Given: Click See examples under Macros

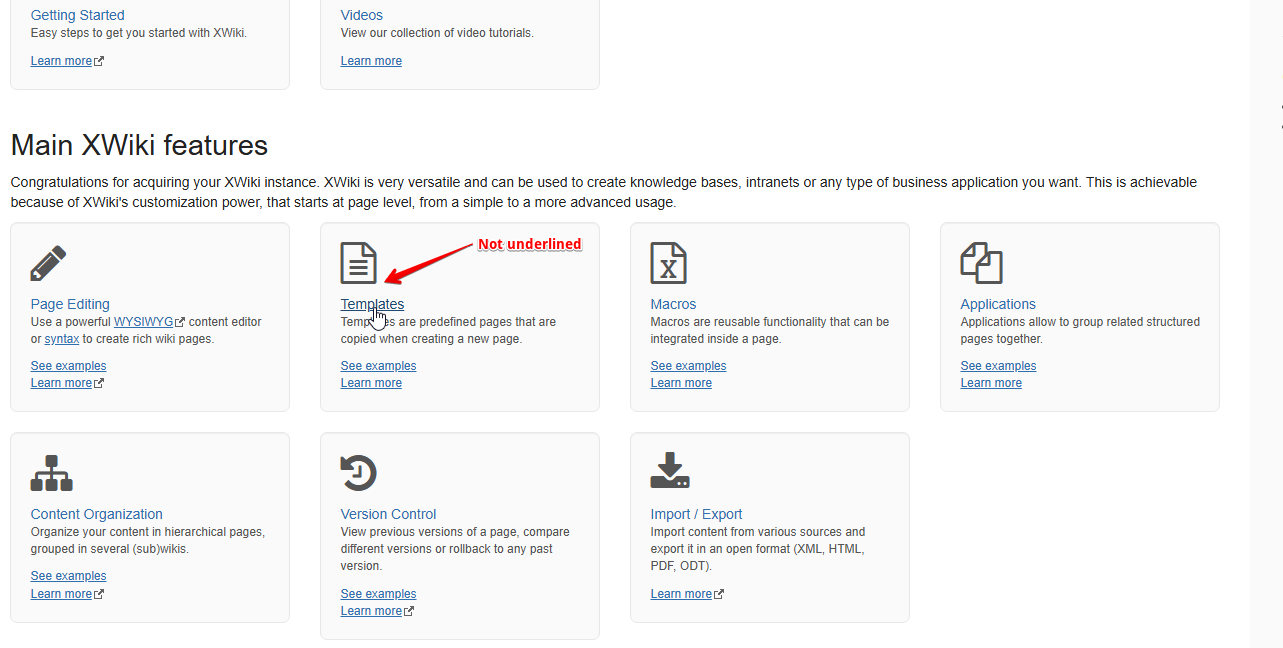Looking at the screenshot, I should (688, 366).
